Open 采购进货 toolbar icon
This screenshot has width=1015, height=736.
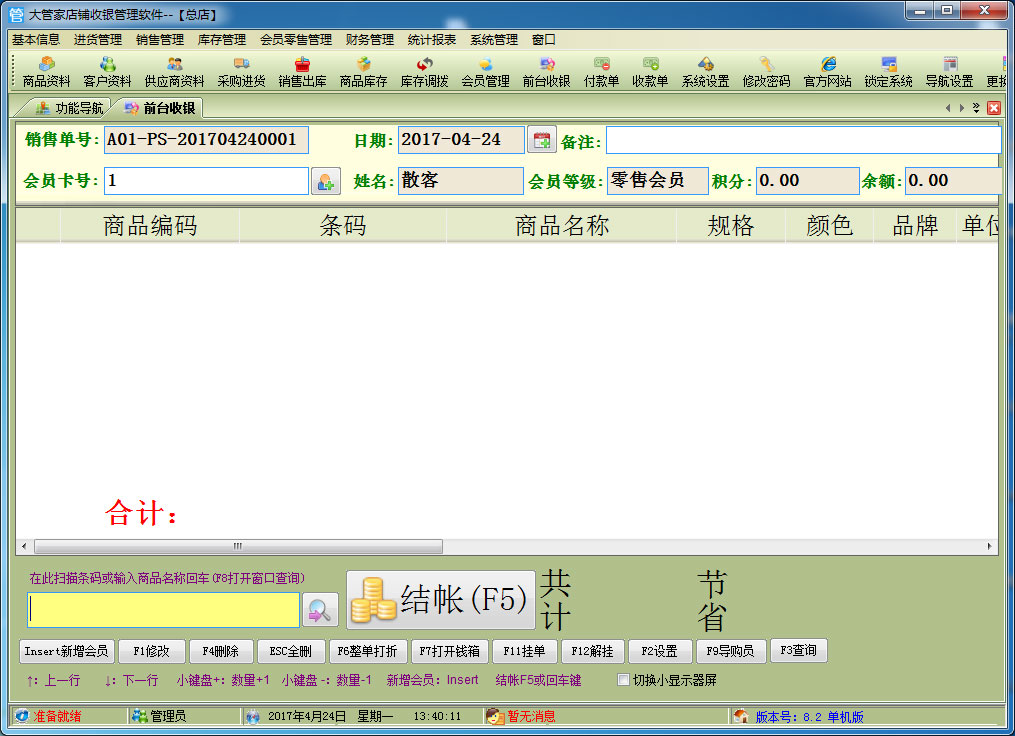(x=241, y=72)
